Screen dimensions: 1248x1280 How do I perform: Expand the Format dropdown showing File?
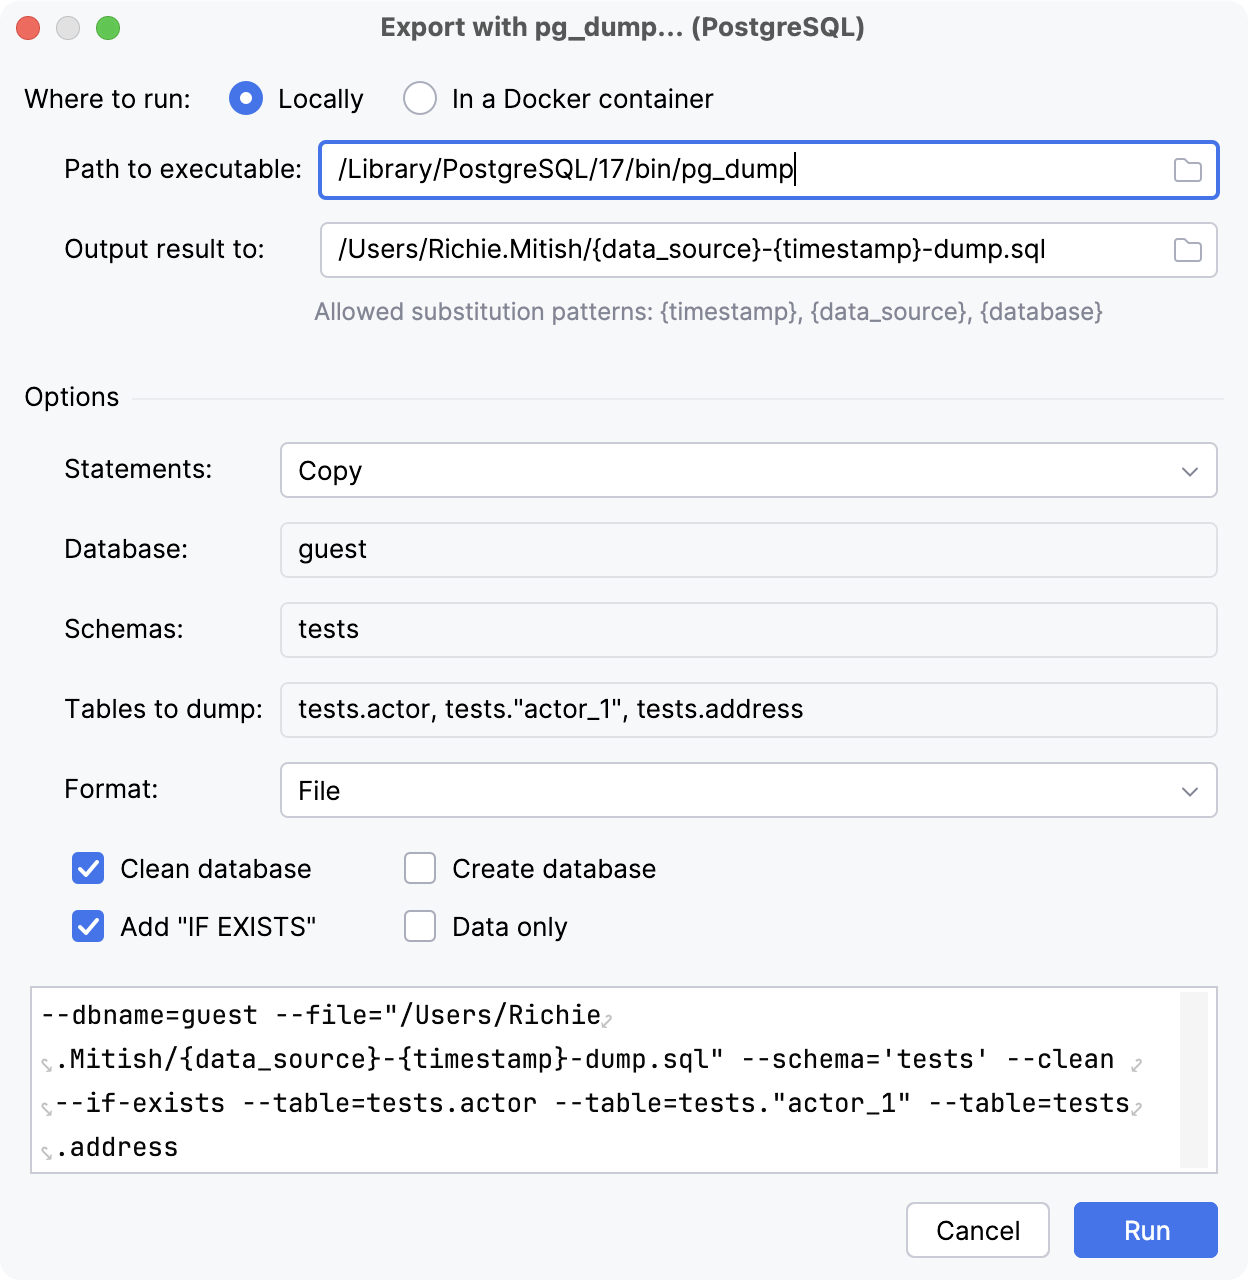pyautogui.click(x=748, y=790)
